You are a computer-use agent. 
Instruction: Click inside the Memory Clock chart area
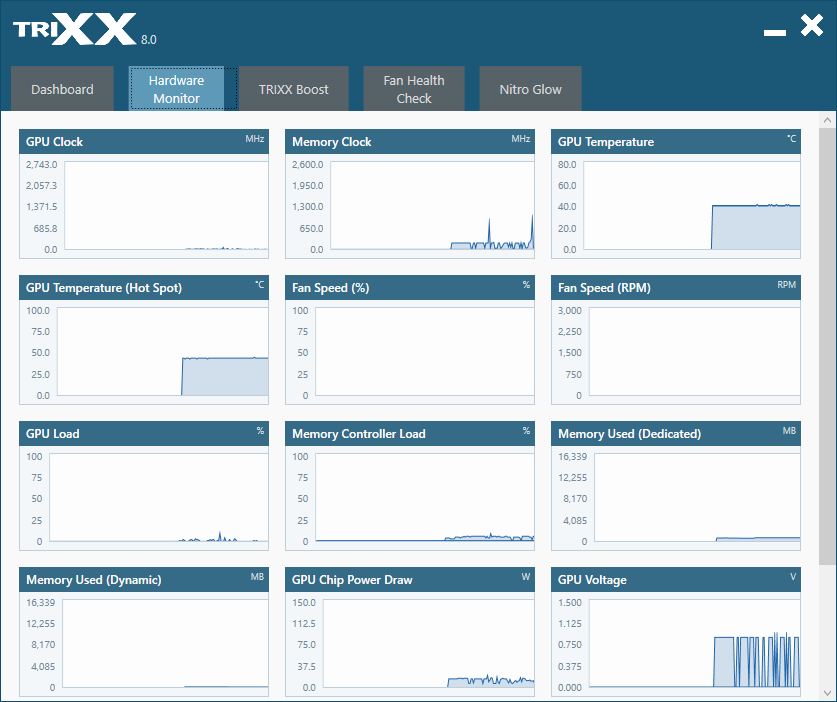click(x=432, y=206)
